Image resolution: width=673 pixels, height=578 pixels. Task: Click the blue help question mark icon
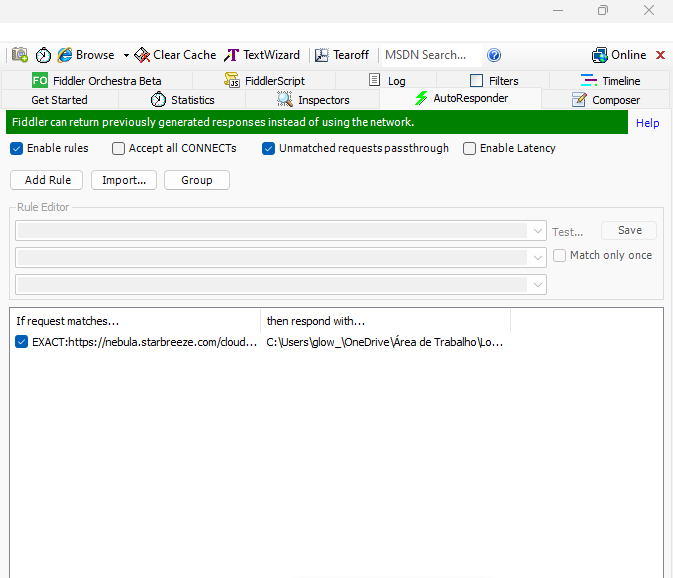tap(494, 55)
